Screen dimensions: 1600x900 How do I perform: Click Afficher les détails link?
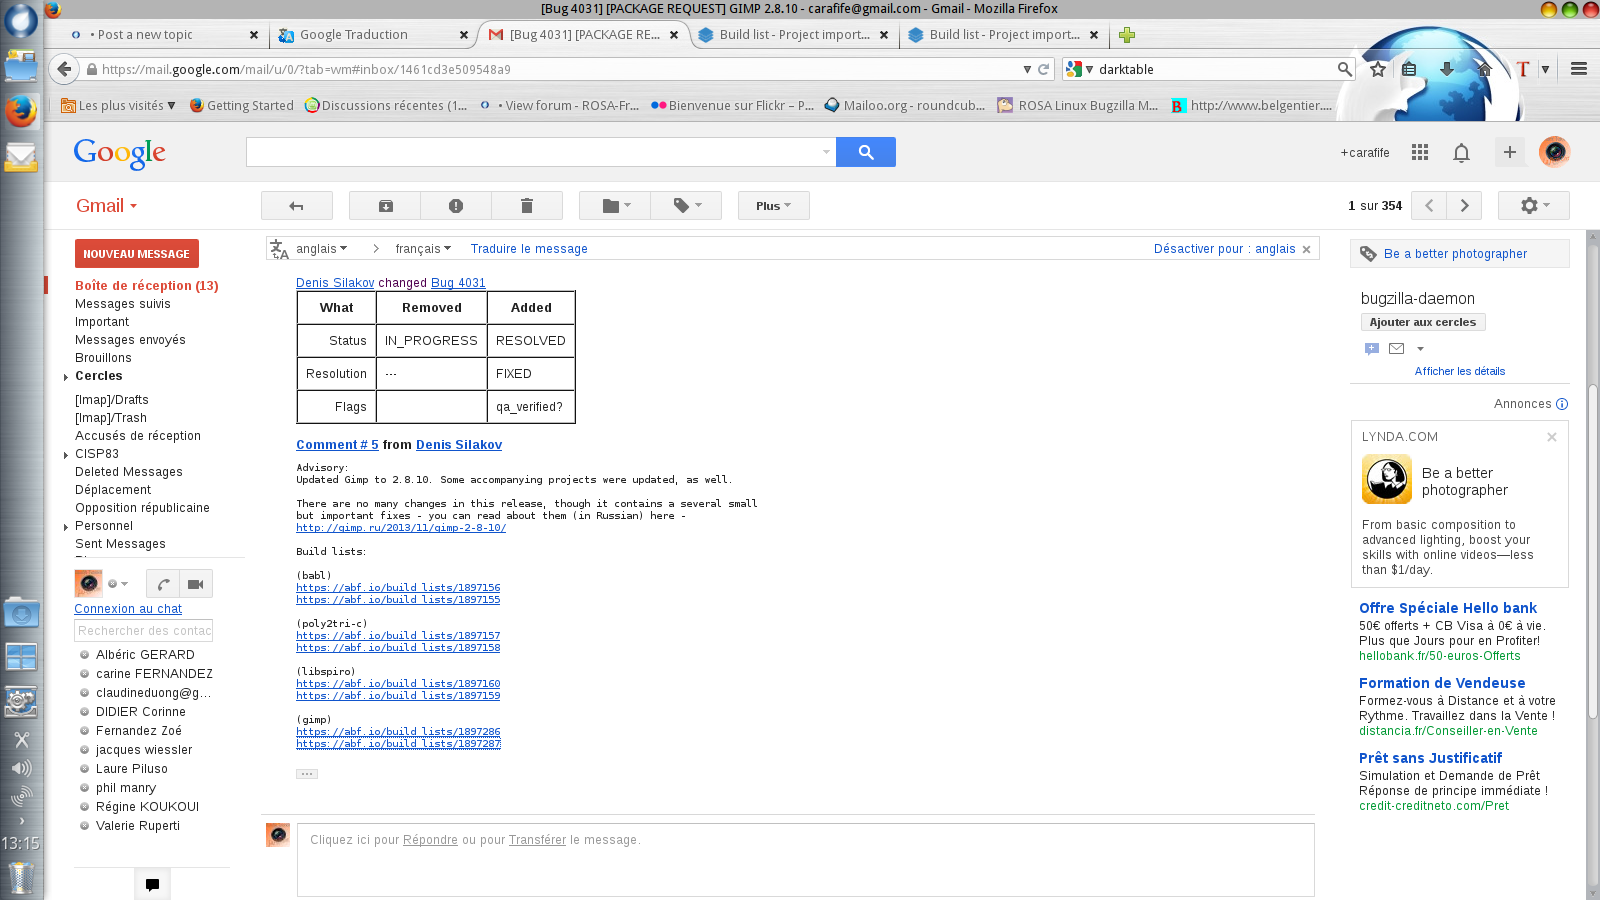pyautogui.click(x=1460, y=371)
